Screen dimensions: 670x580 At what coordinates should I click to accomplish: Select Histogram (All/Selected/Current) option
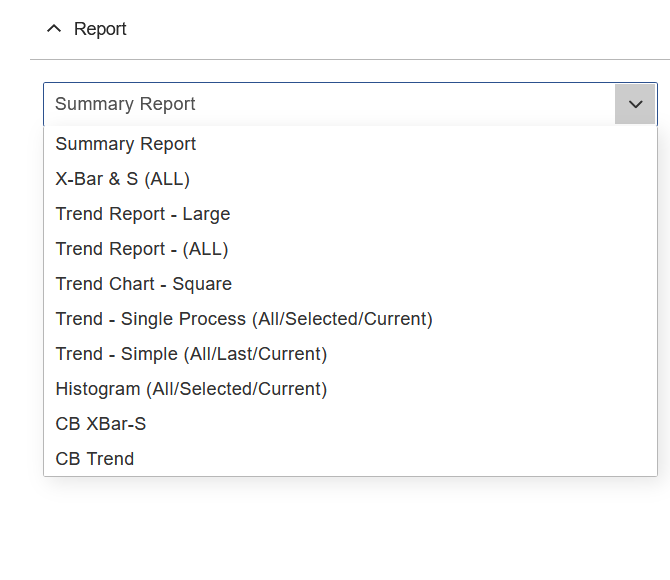[191, 389]
